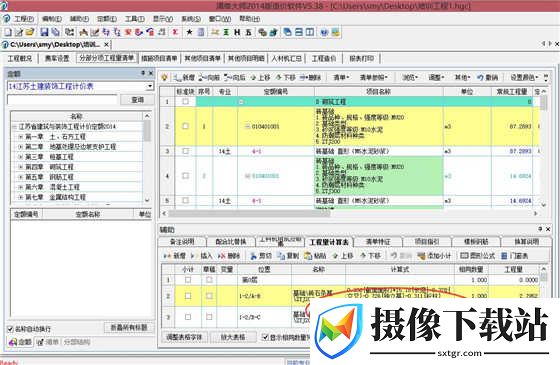Click 下移 in the main list toolbar

tap(285, 77)
